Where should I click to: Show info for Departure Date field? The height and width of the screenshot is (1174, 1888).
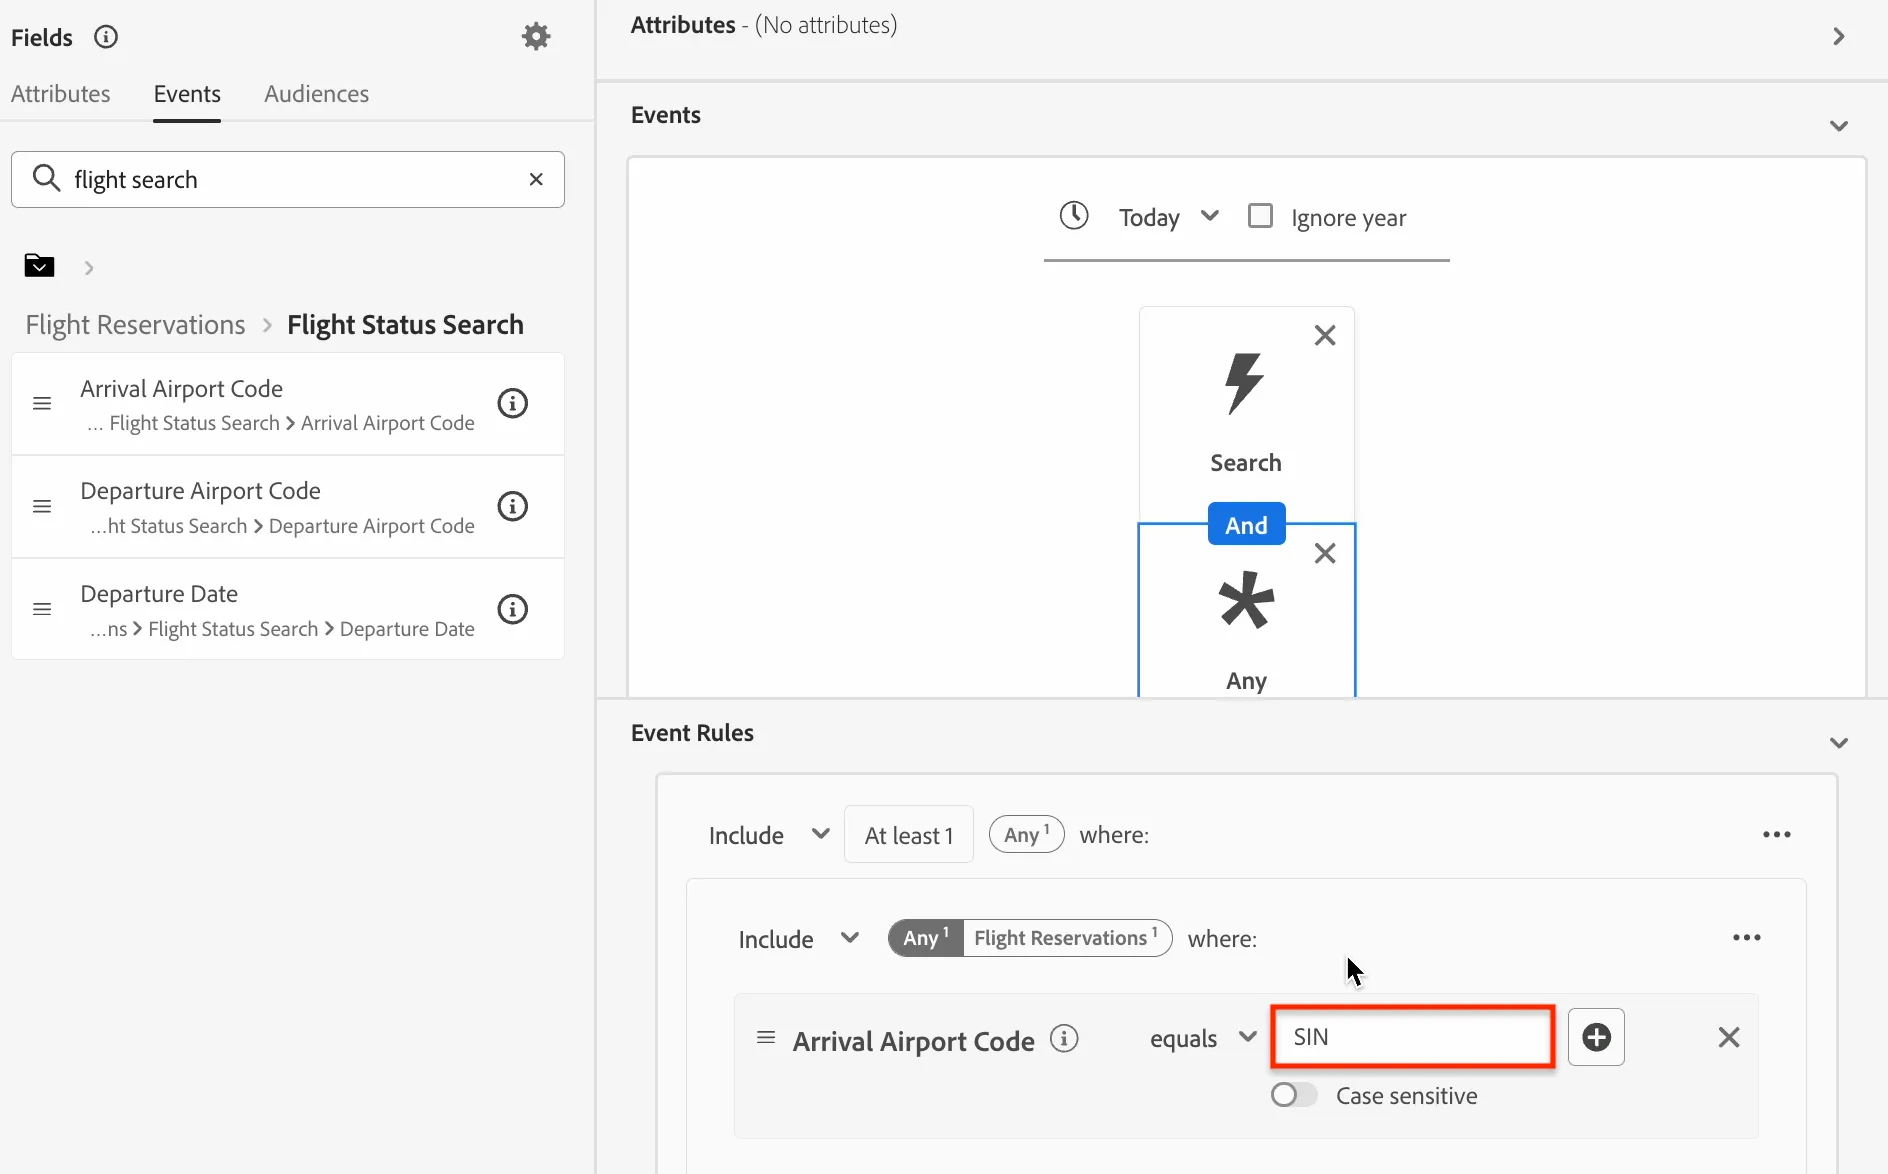click(x=513, y=609)
